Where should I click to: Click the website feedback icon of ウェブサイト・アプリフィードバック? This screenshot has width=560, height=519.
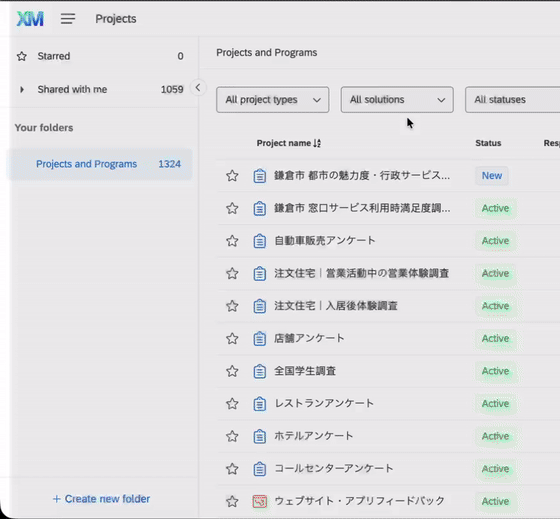260,501
